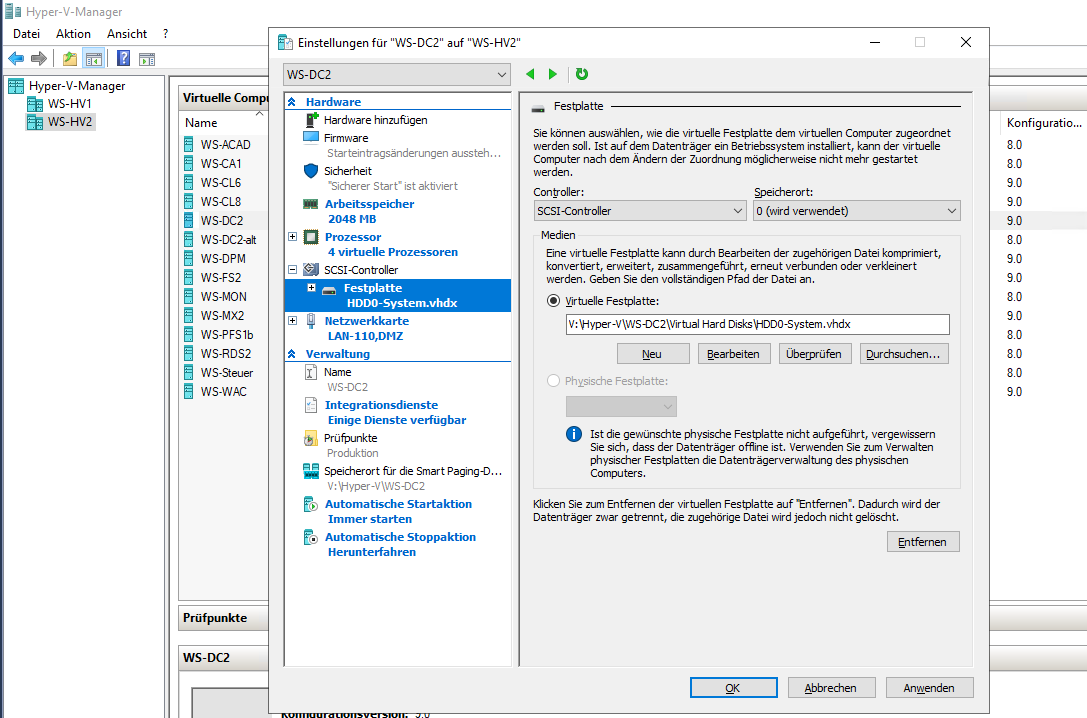
Task: Select WS-RDS2 in the VM list
Action: (226, 353)
